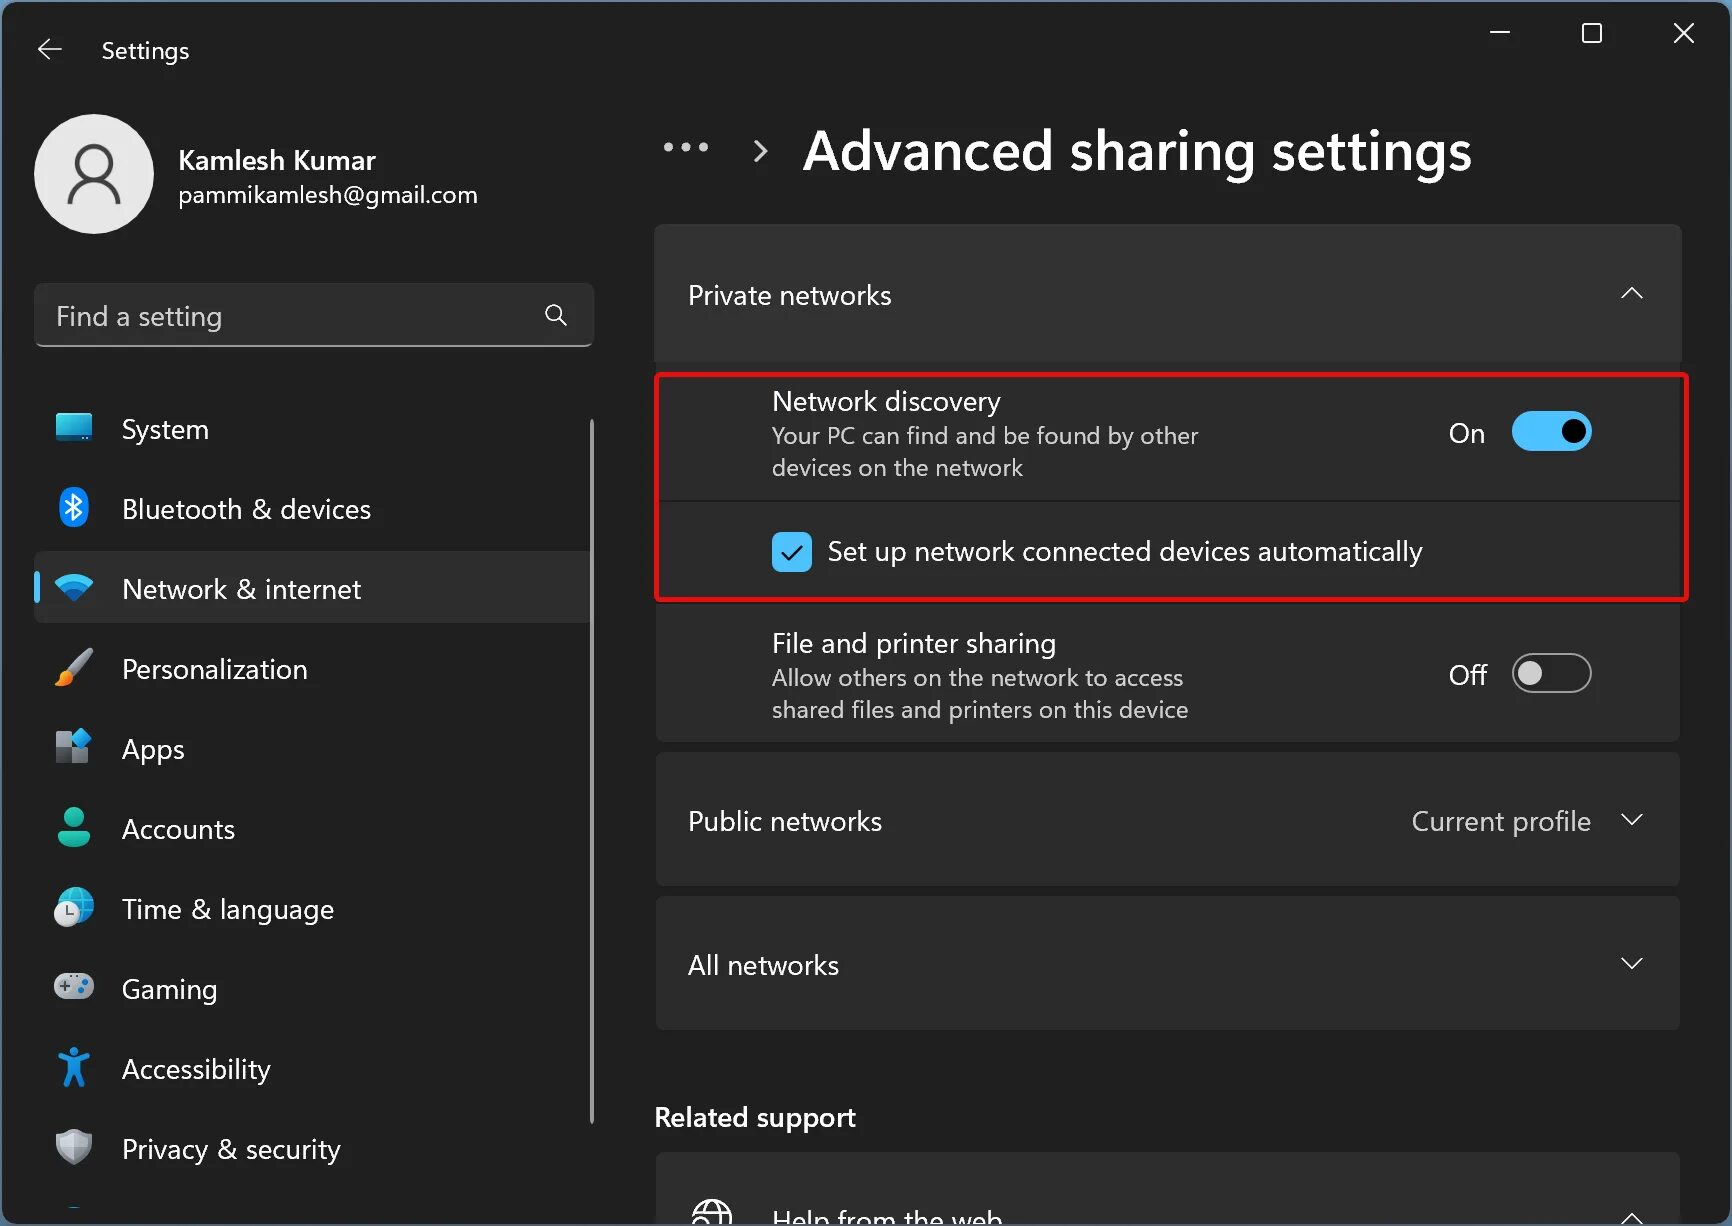Screen dimensions: 1732x1226
Task: Click the Gaming controller icon
Action: [74, 988]
